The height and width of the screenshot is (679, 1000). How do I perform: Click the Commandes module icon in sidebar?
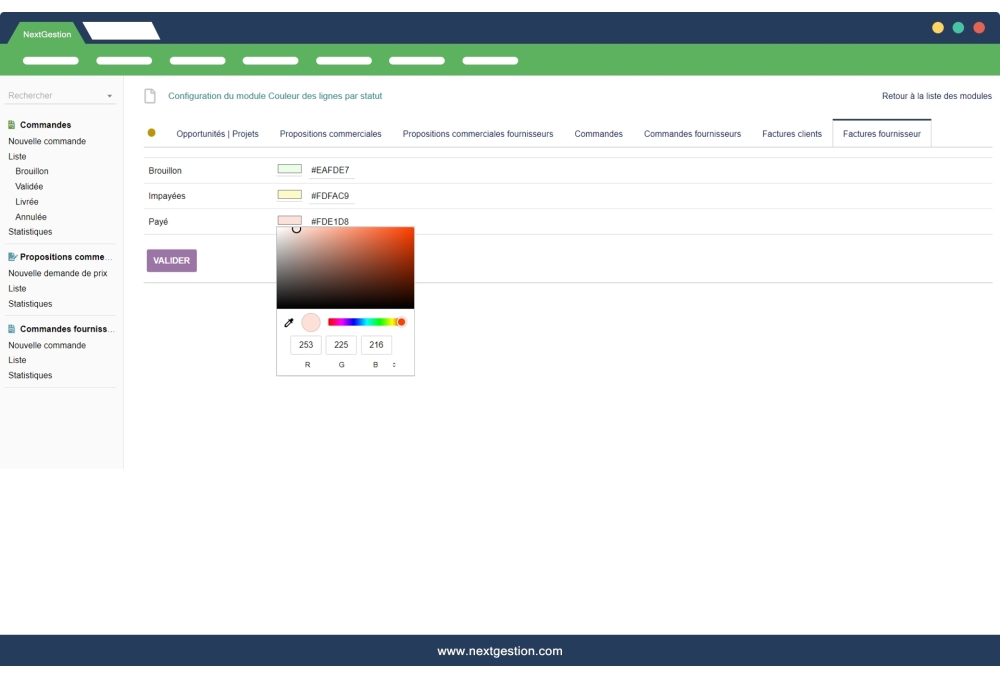point(9,124)
